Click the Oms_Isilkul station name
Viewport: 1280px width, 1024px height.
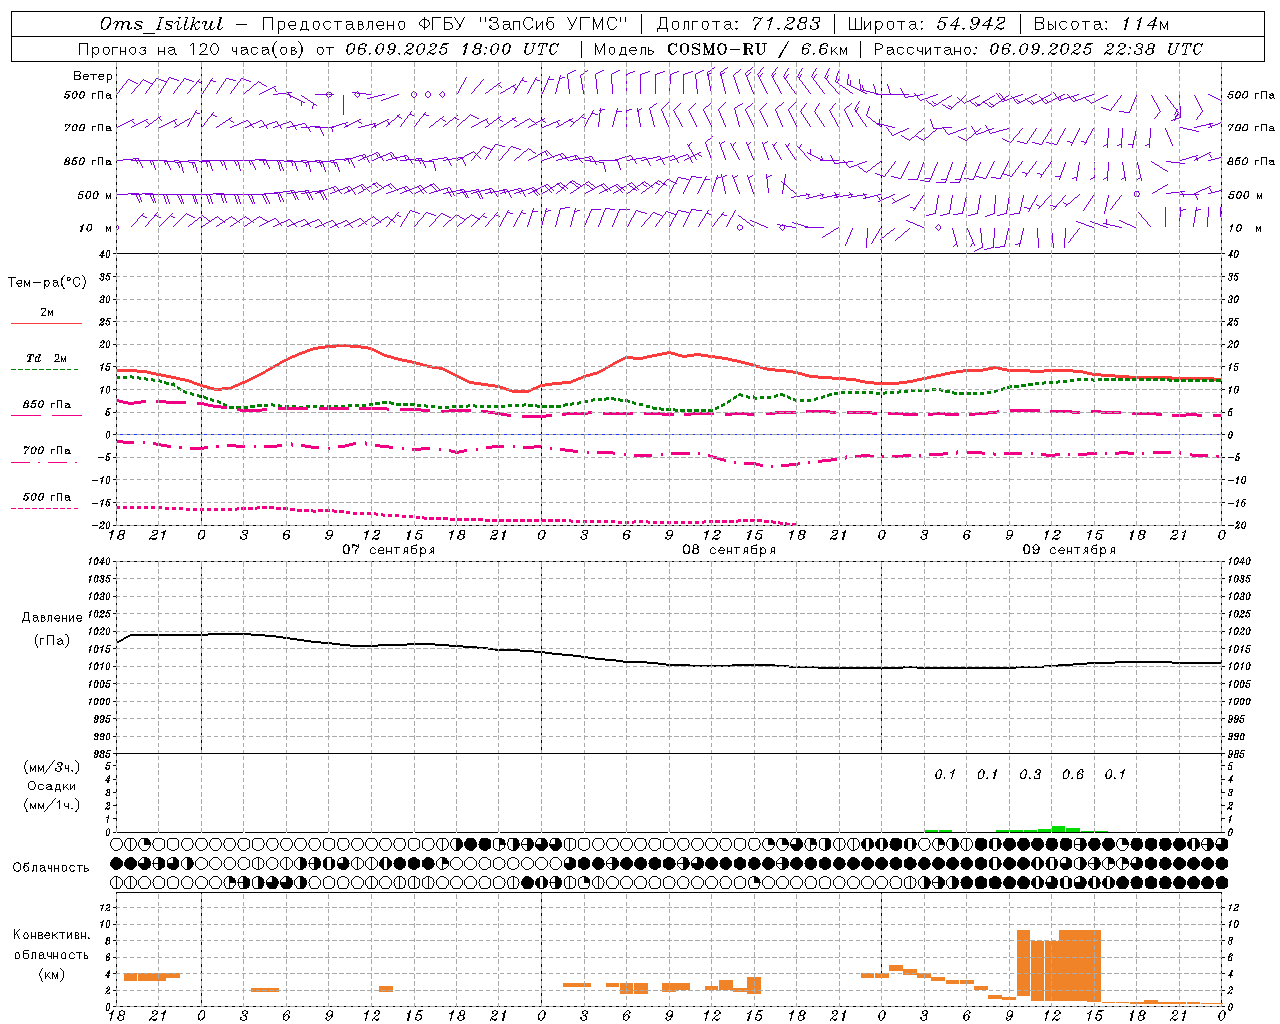[161, 24]
